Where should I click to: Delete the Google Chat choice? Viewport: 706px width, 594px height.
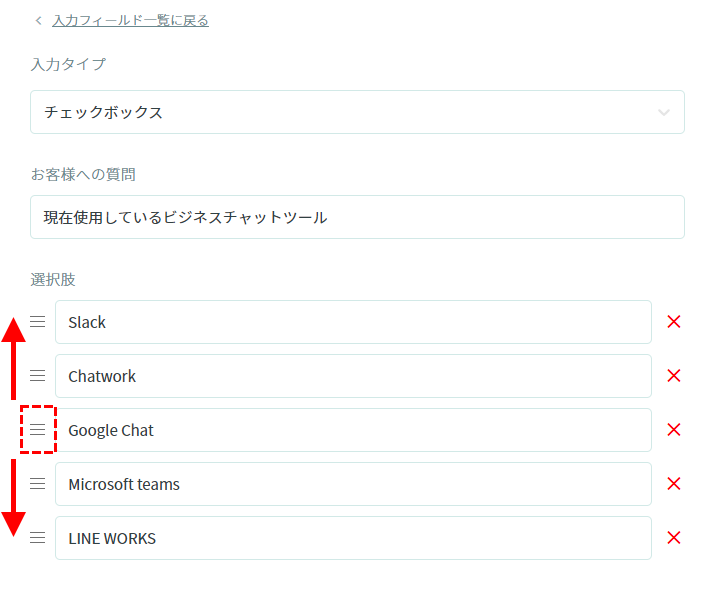[x=673, y=430]
